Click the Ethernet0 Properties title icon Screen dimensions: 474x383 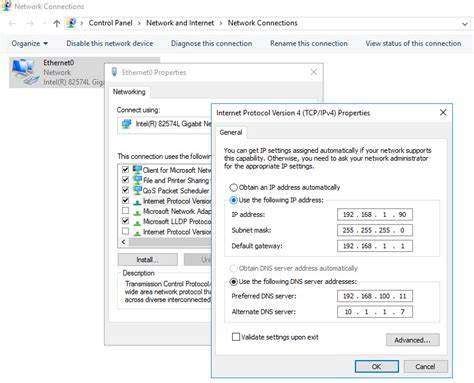tap(114, 72)
